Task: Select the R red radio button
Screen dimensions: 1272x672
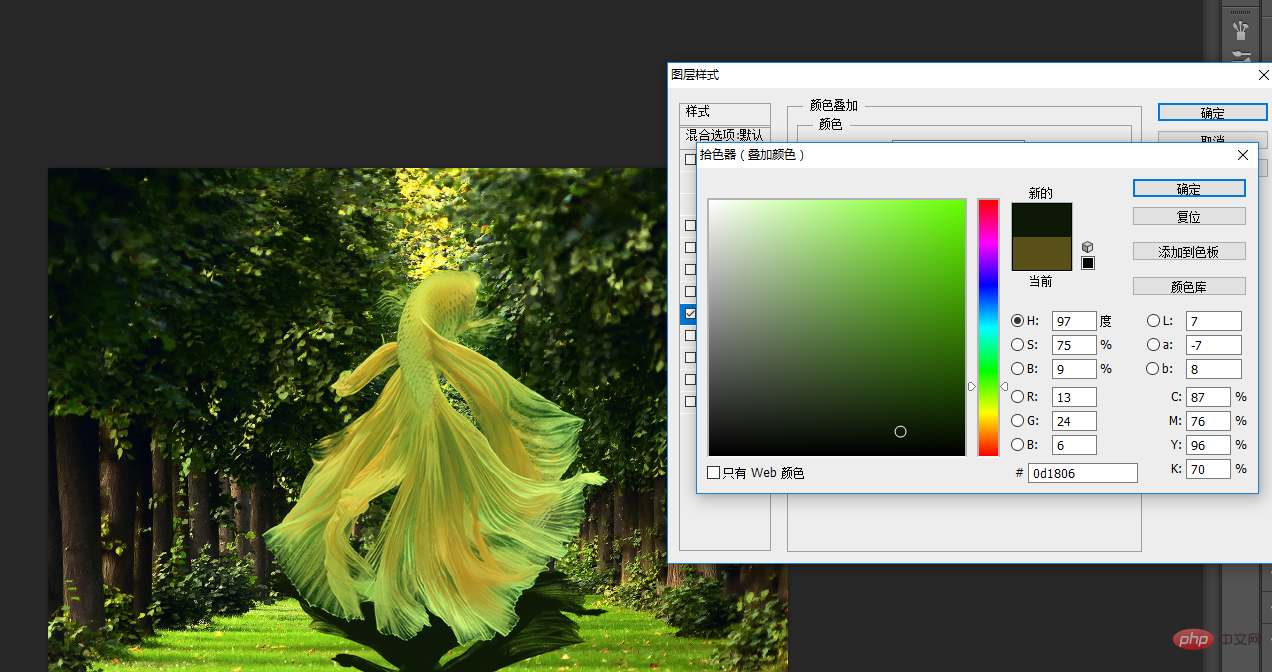Action: pos(1017,397)
